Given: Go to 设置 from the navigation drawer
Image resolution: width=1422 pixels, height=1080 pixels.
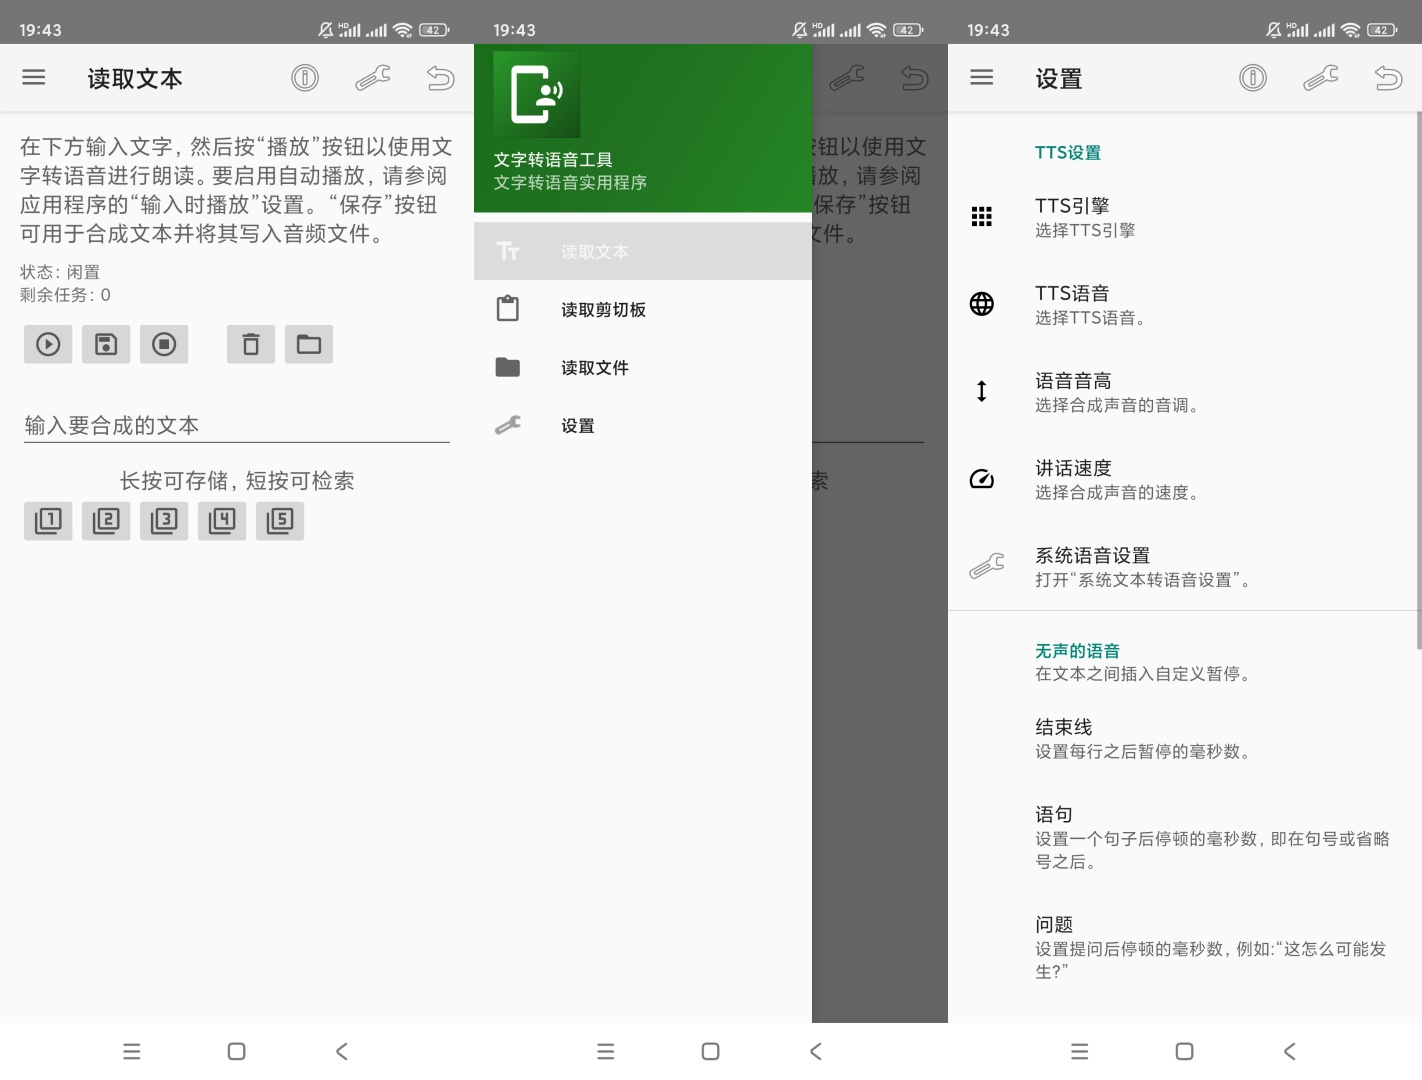Looking at the screenshot, I should 643,425.
